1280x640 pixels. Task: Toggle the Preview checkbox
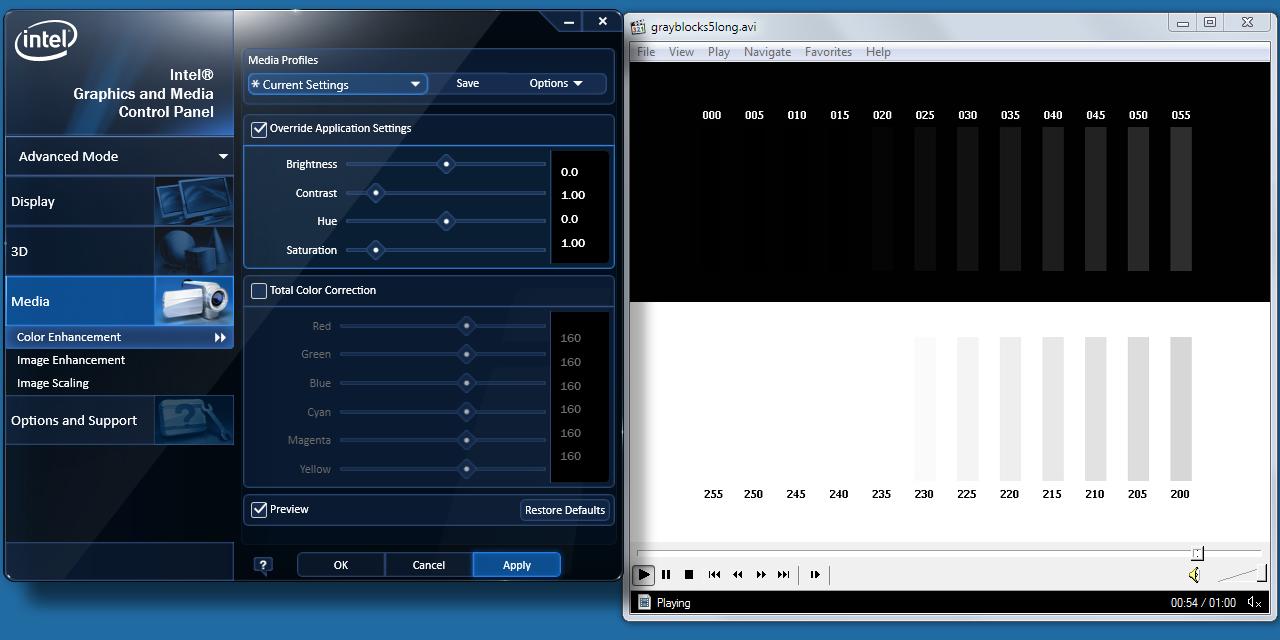(259, 509)
